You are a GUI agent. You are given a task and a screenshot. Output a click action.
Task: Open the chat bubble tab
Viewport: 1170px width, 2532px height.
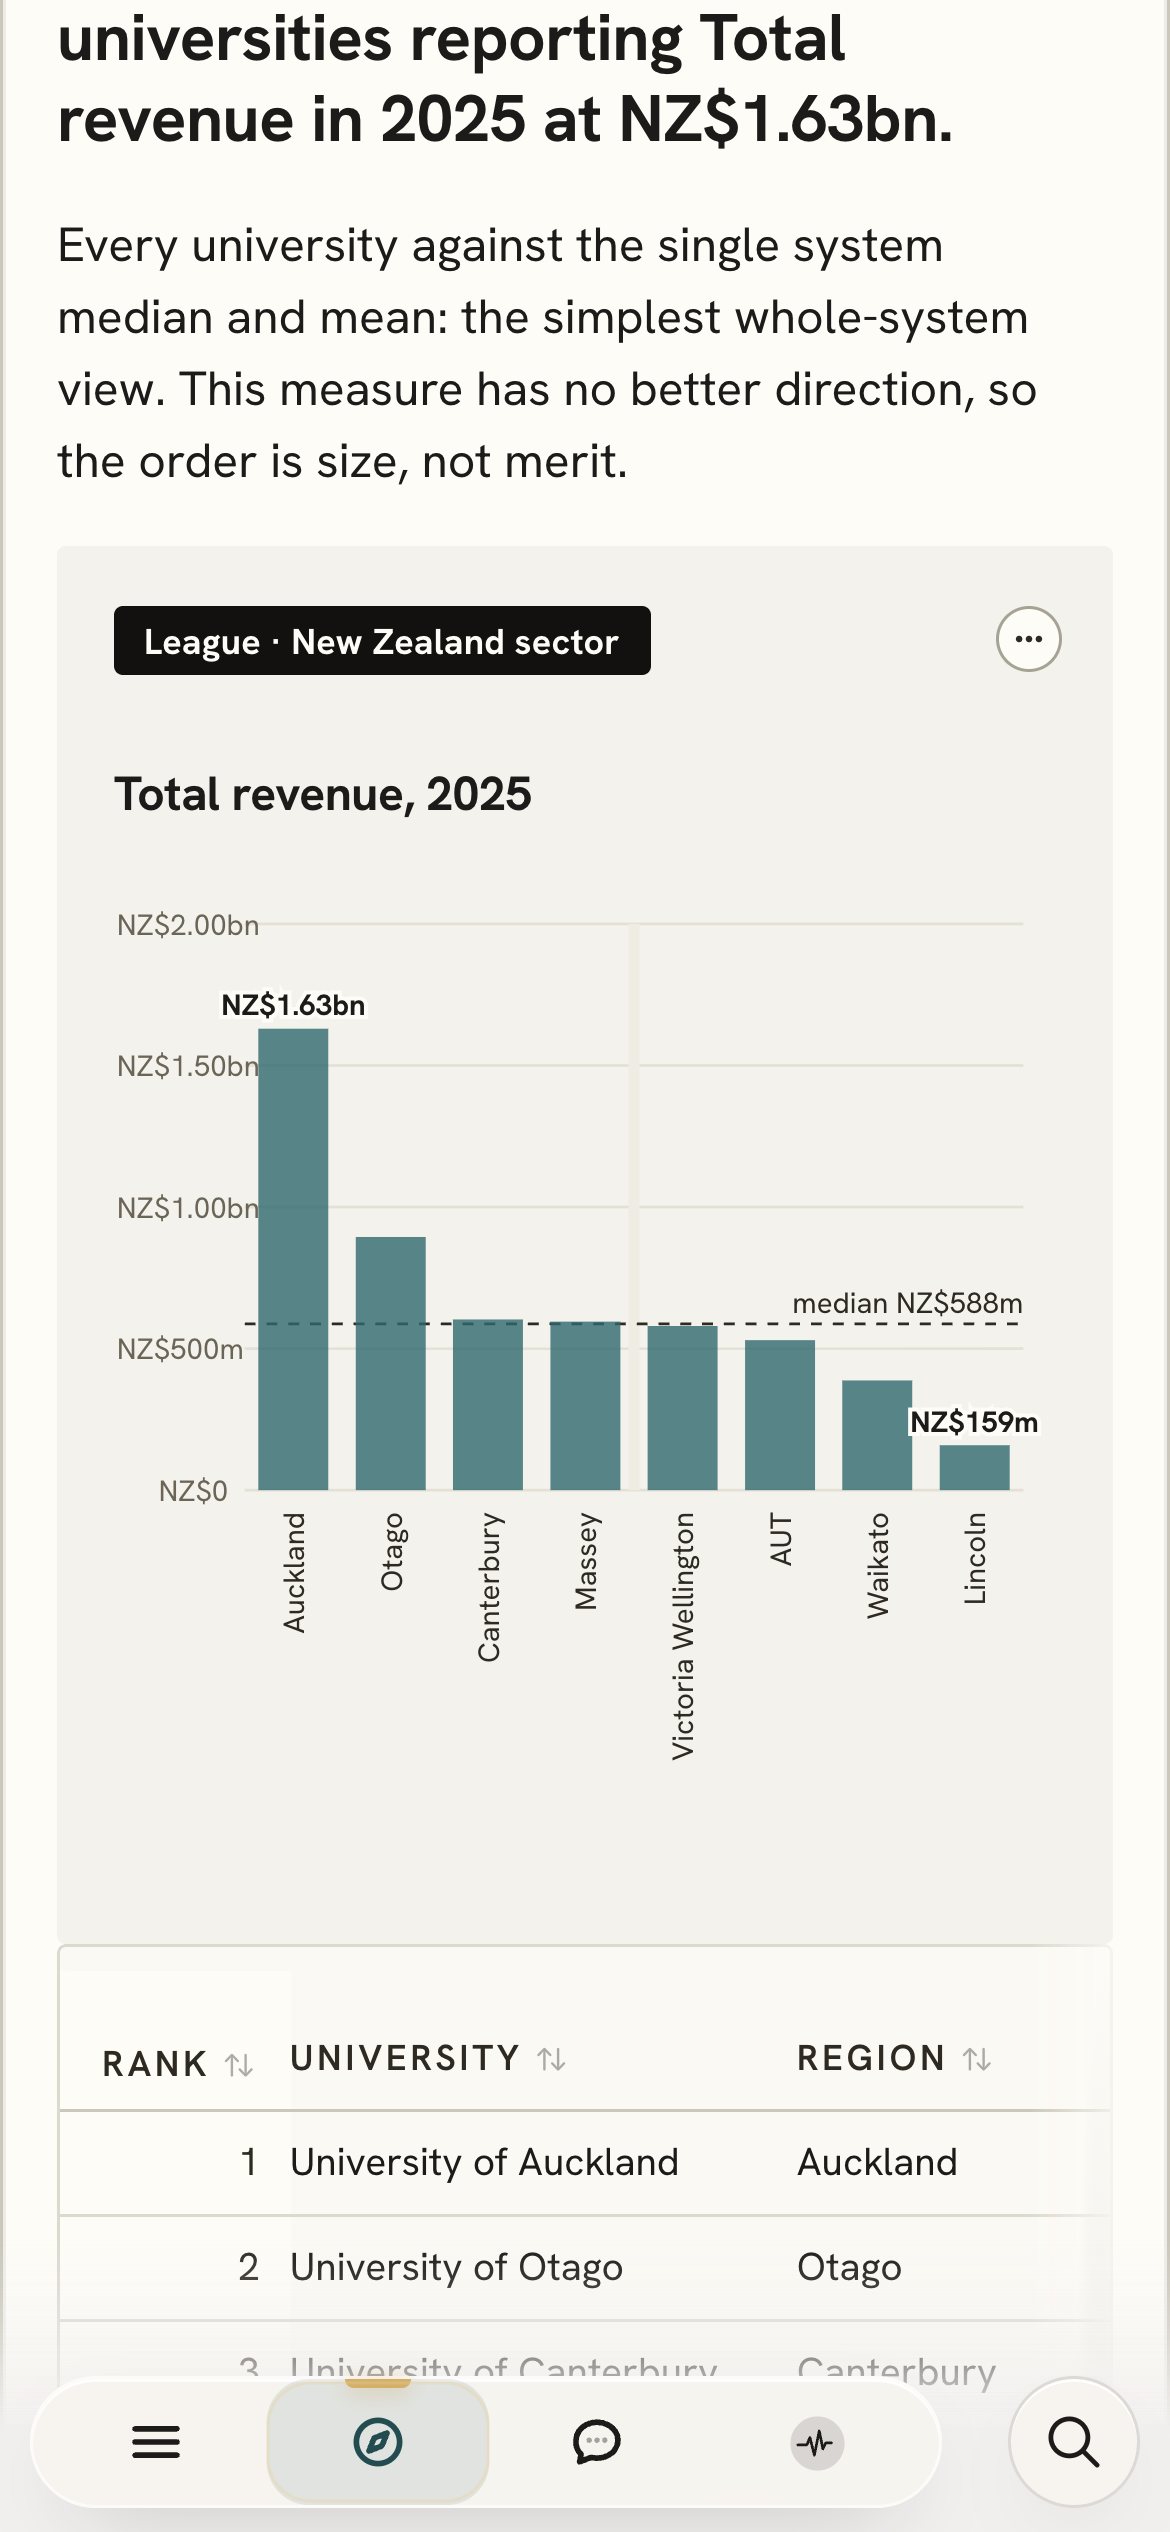597,2442
